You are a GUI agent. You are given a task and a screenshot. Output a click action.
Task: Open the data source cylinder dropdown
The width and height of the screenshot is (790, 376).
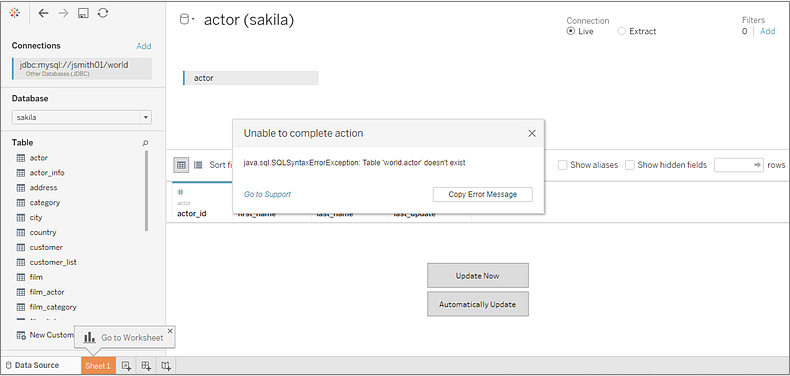[x=187, y=20]
